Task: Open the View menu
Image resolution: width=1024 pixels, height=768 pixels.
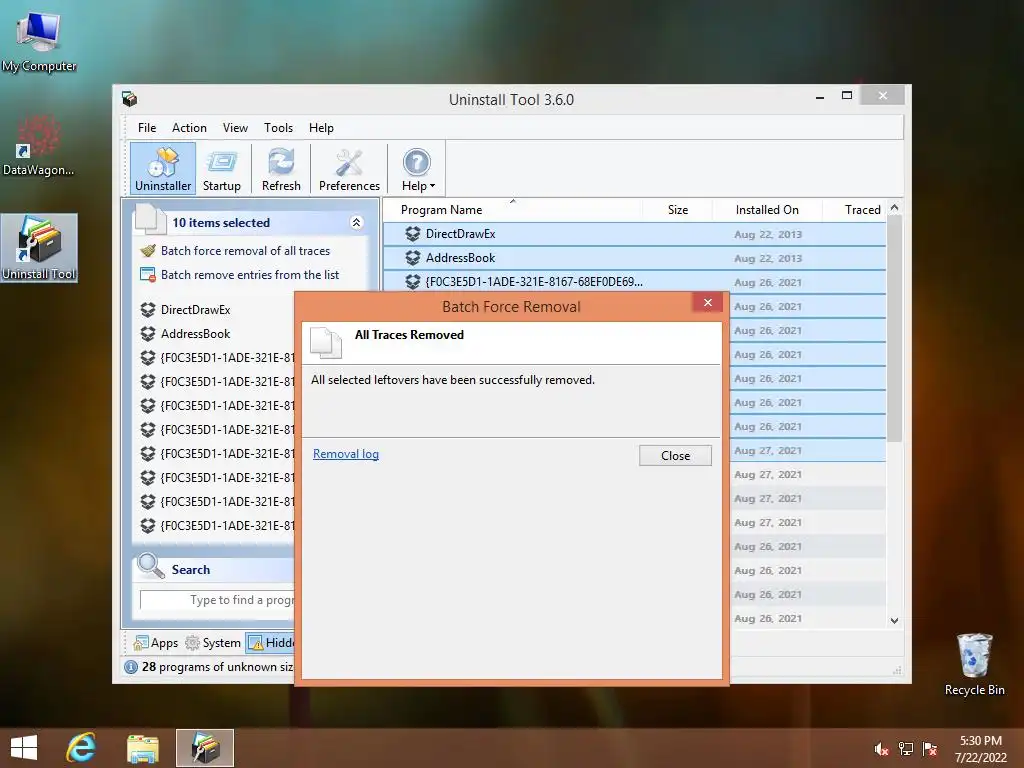Action: (x=235, y=128)
